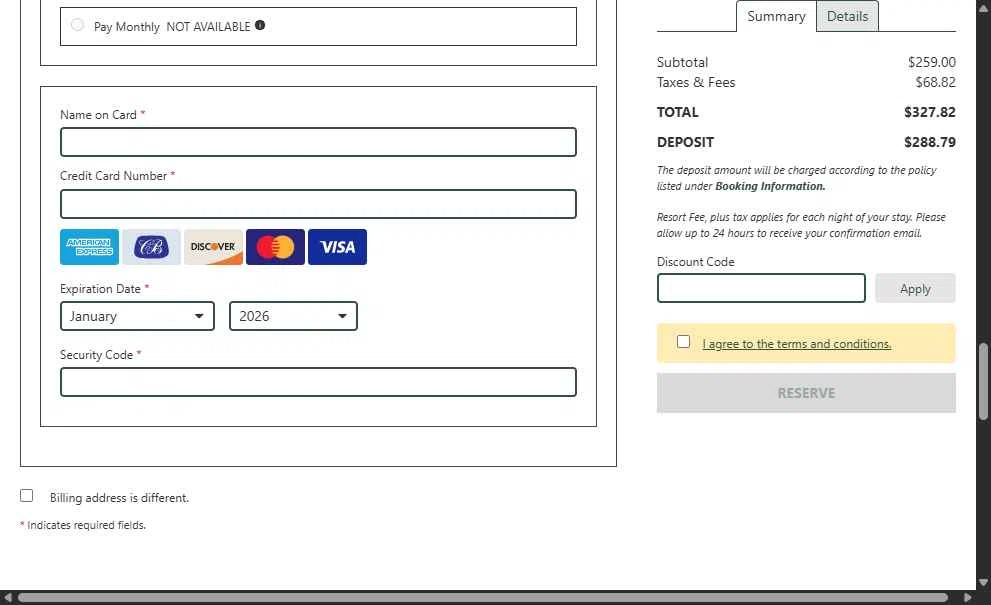Focus the Security Code field
This screenshot has width=991, height=605.
click(319, 382)
